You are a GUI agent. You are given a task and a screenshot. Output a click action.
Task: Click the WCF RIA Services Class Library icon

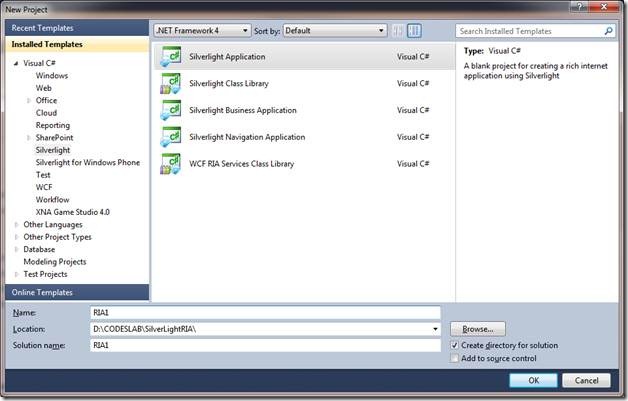point(170,164)
